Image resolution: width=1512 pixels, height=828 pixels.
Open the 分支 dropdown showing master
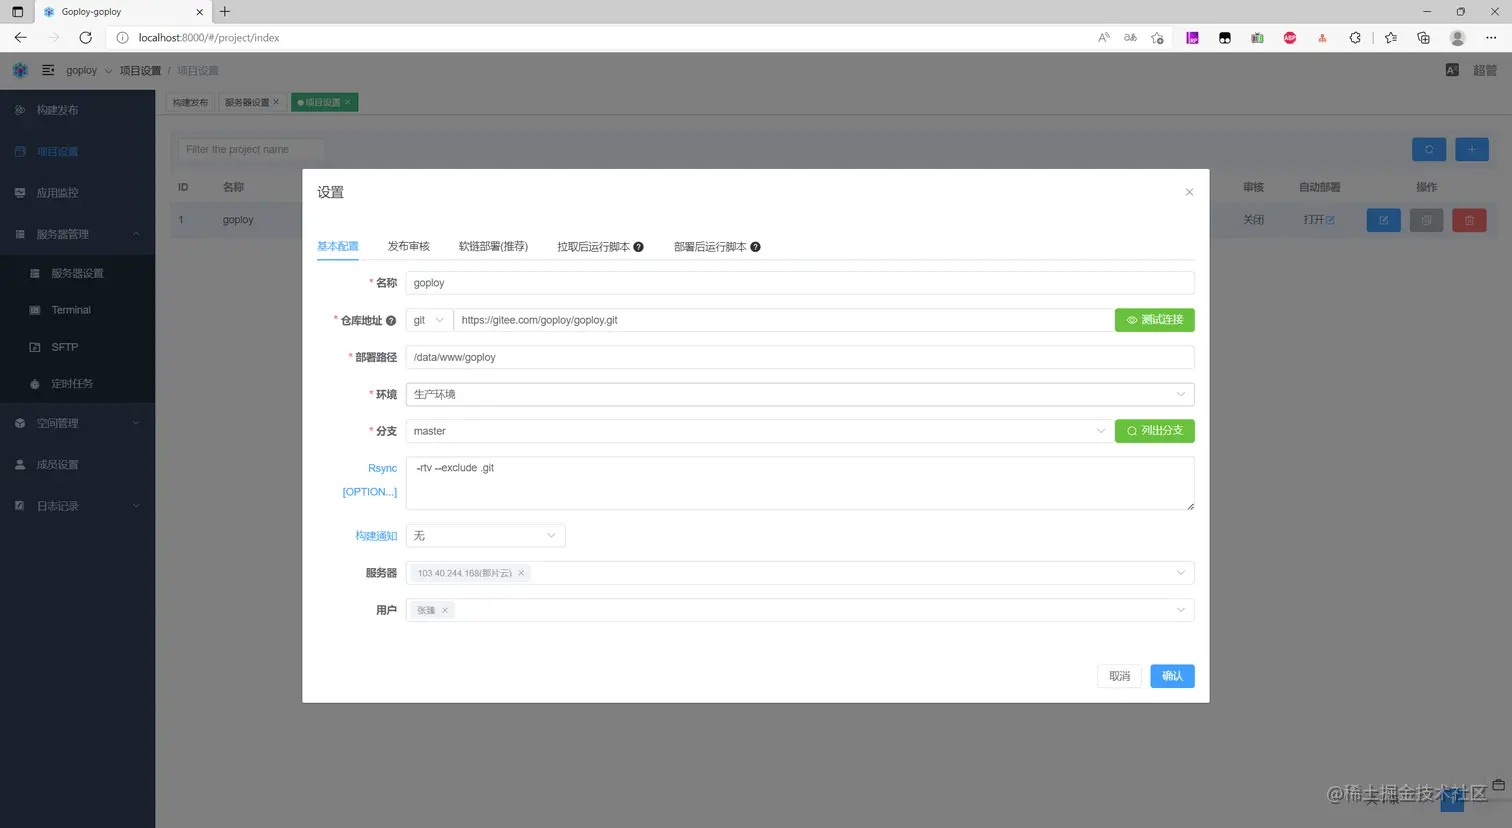pos(760,431)
